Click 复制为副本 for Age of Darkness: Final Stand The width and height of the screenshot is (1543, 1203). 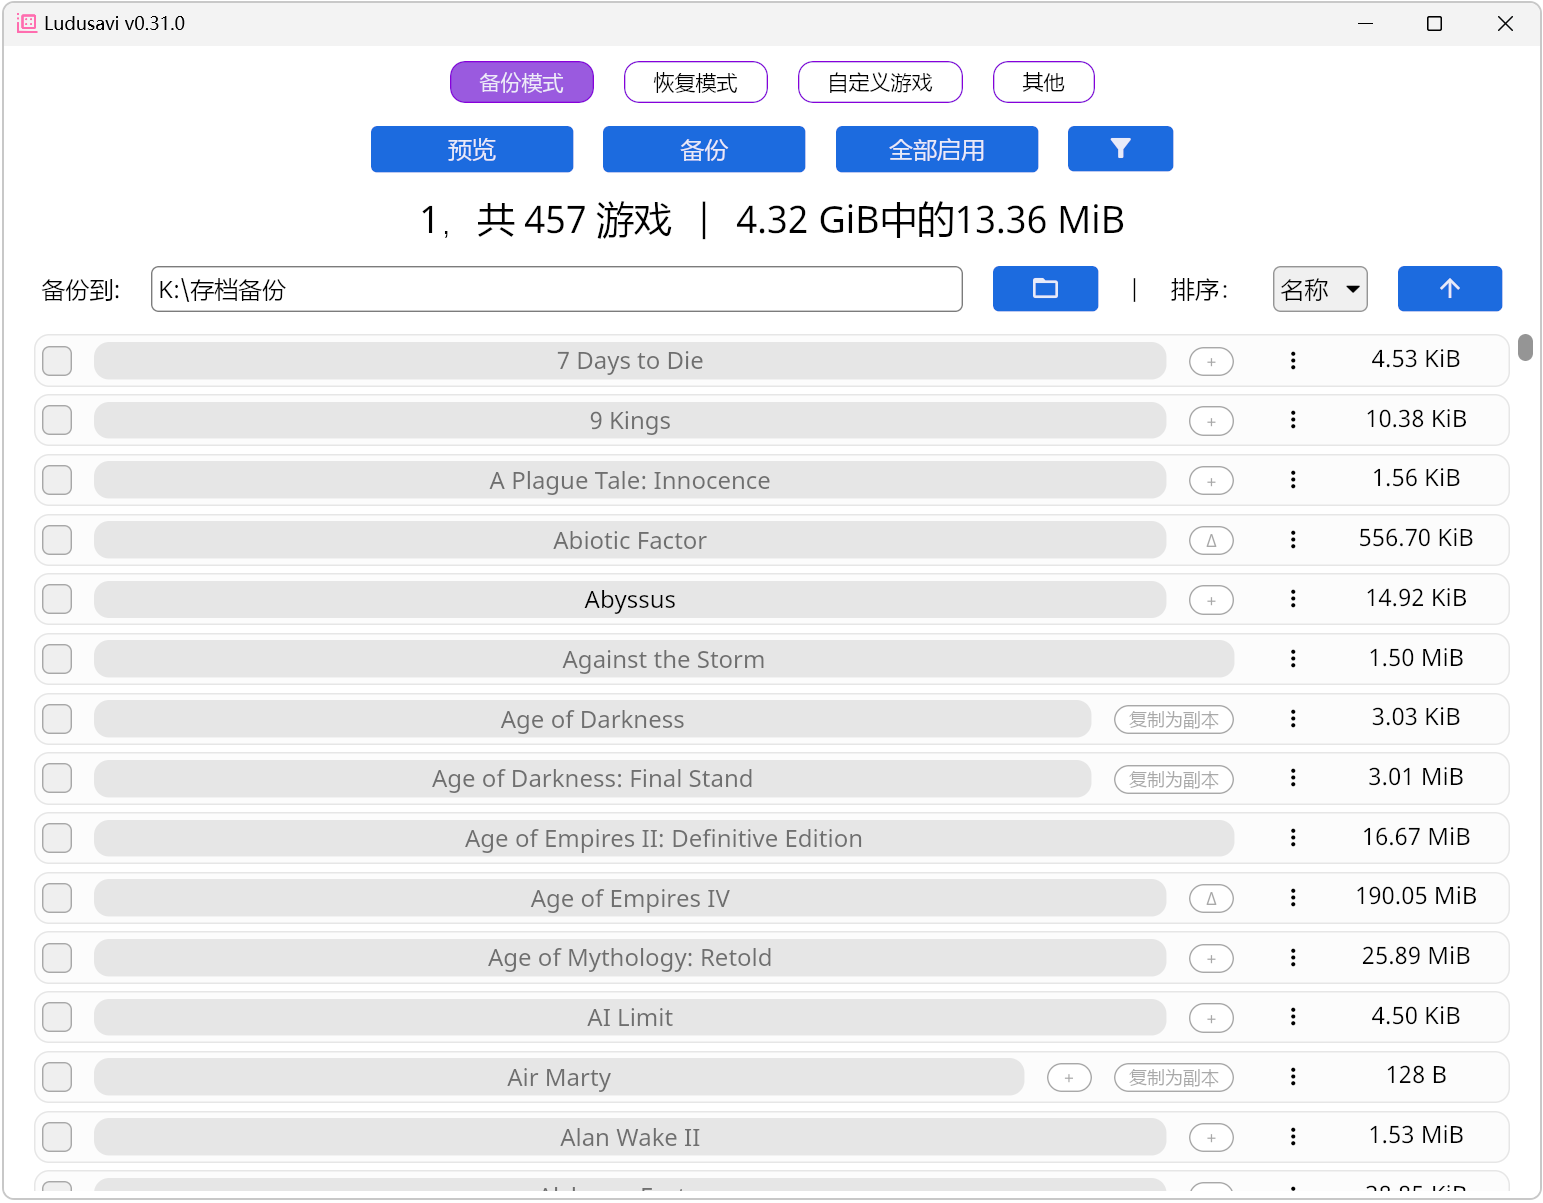1174,780
